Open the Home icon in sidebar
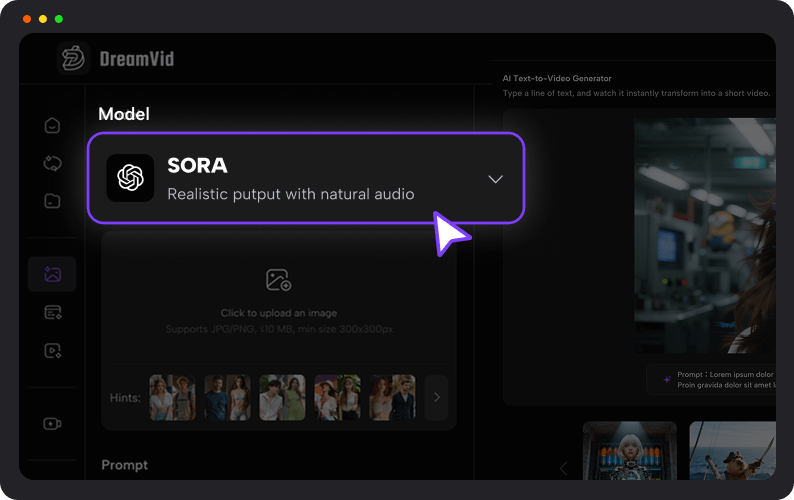 tap(52, 125)
